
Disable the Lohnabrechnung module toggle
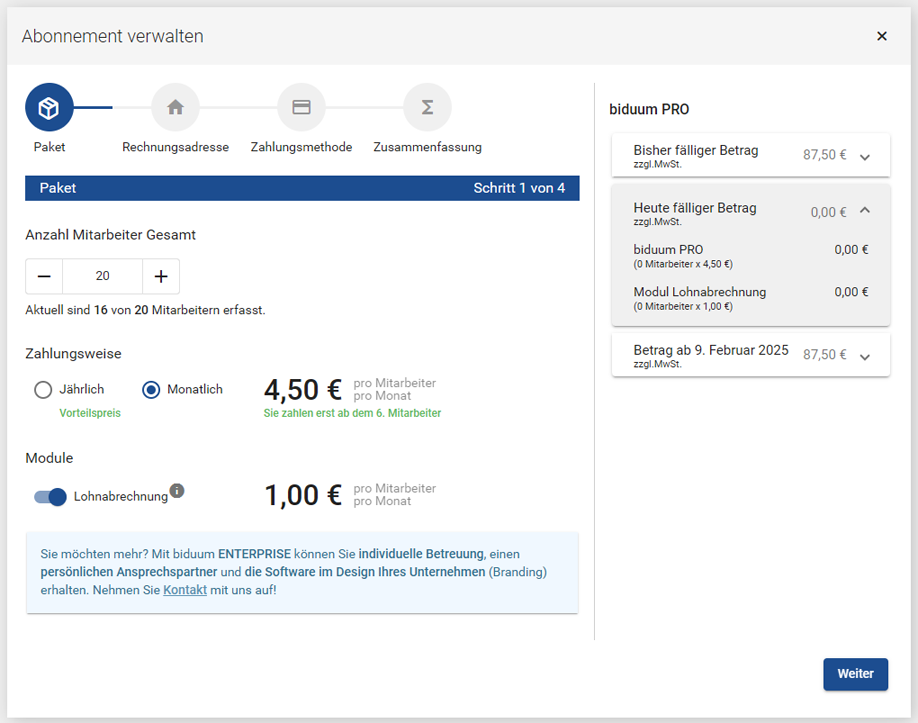49,496
